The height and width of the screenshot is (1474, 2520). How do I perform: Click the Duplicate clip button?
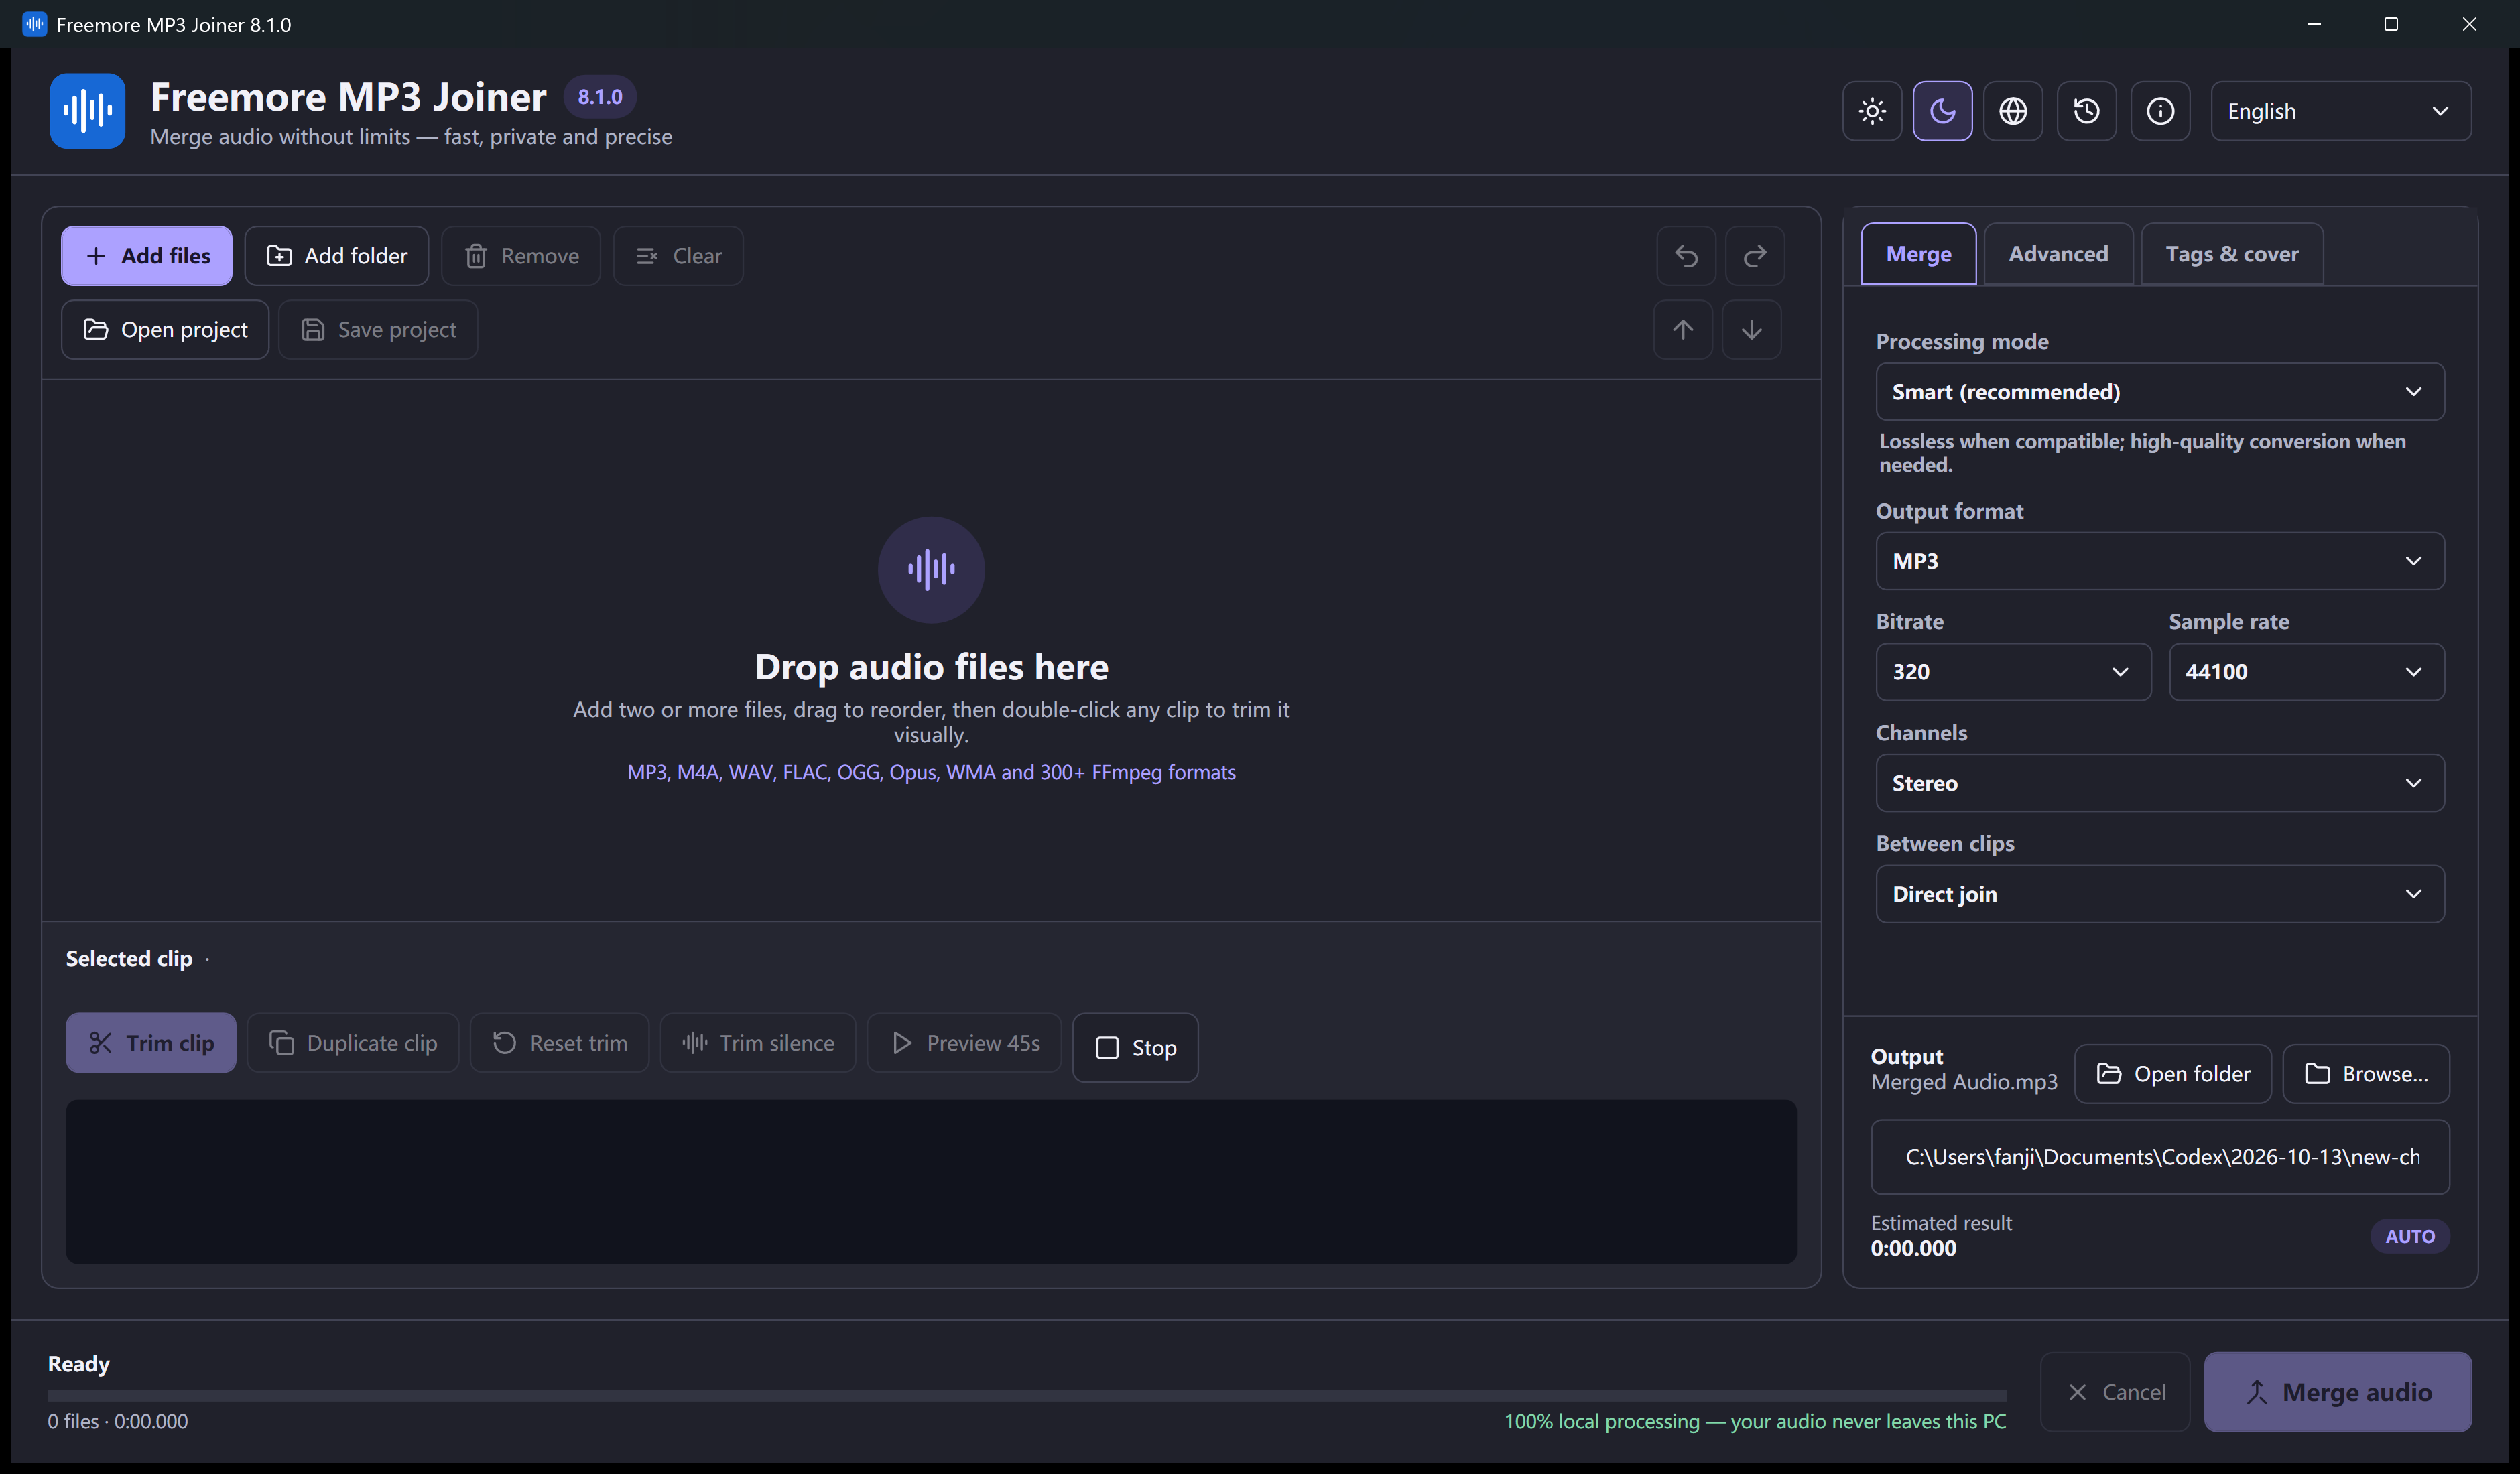353,1043
